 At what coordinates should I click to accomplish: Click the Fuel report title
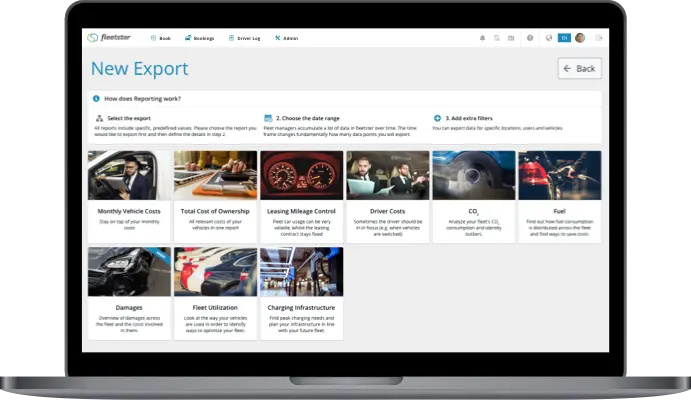tap(560, 211)
